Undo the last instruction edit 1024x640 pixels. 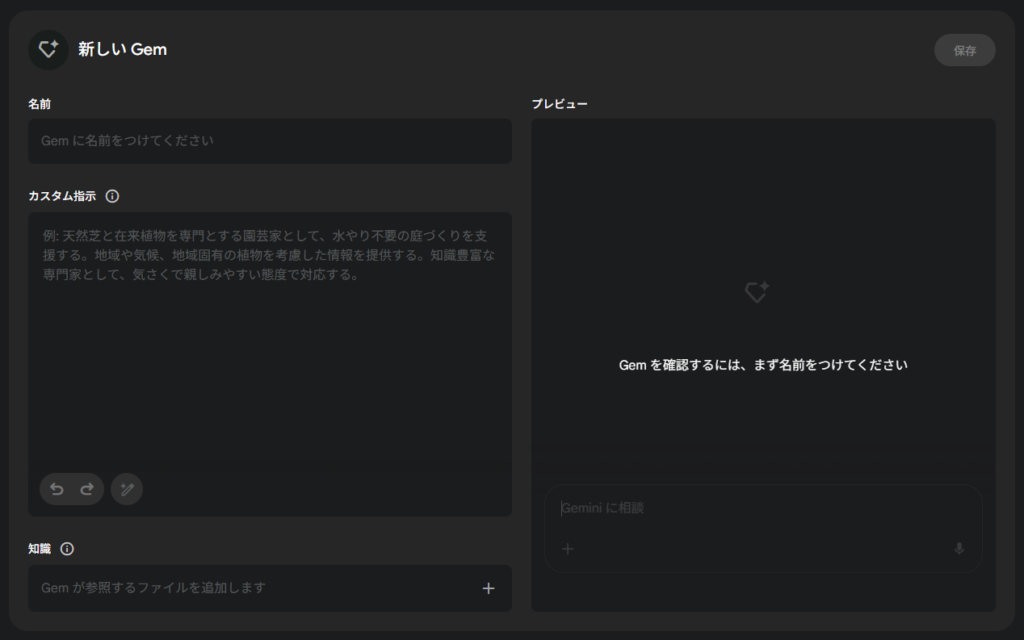tap(57, 489)
